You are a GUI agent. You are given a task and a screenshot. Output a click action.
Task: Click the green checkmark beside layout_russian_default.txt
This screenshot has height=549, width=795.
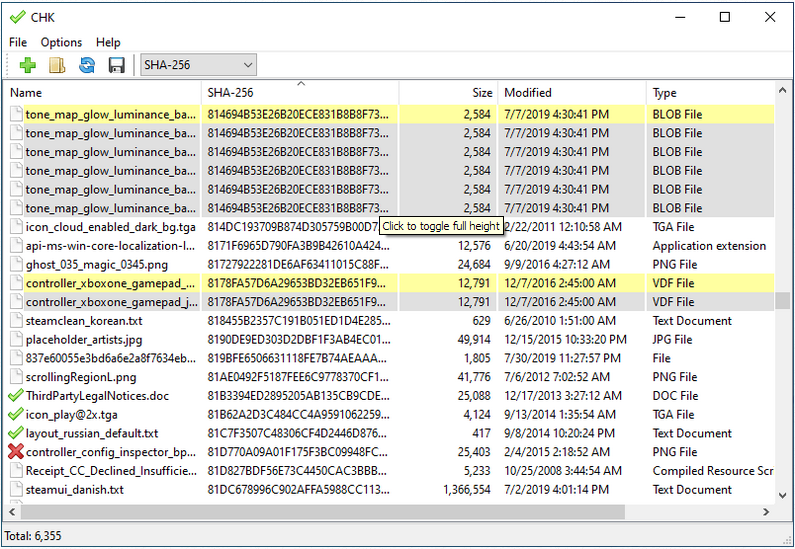click(x=16, y=433)
